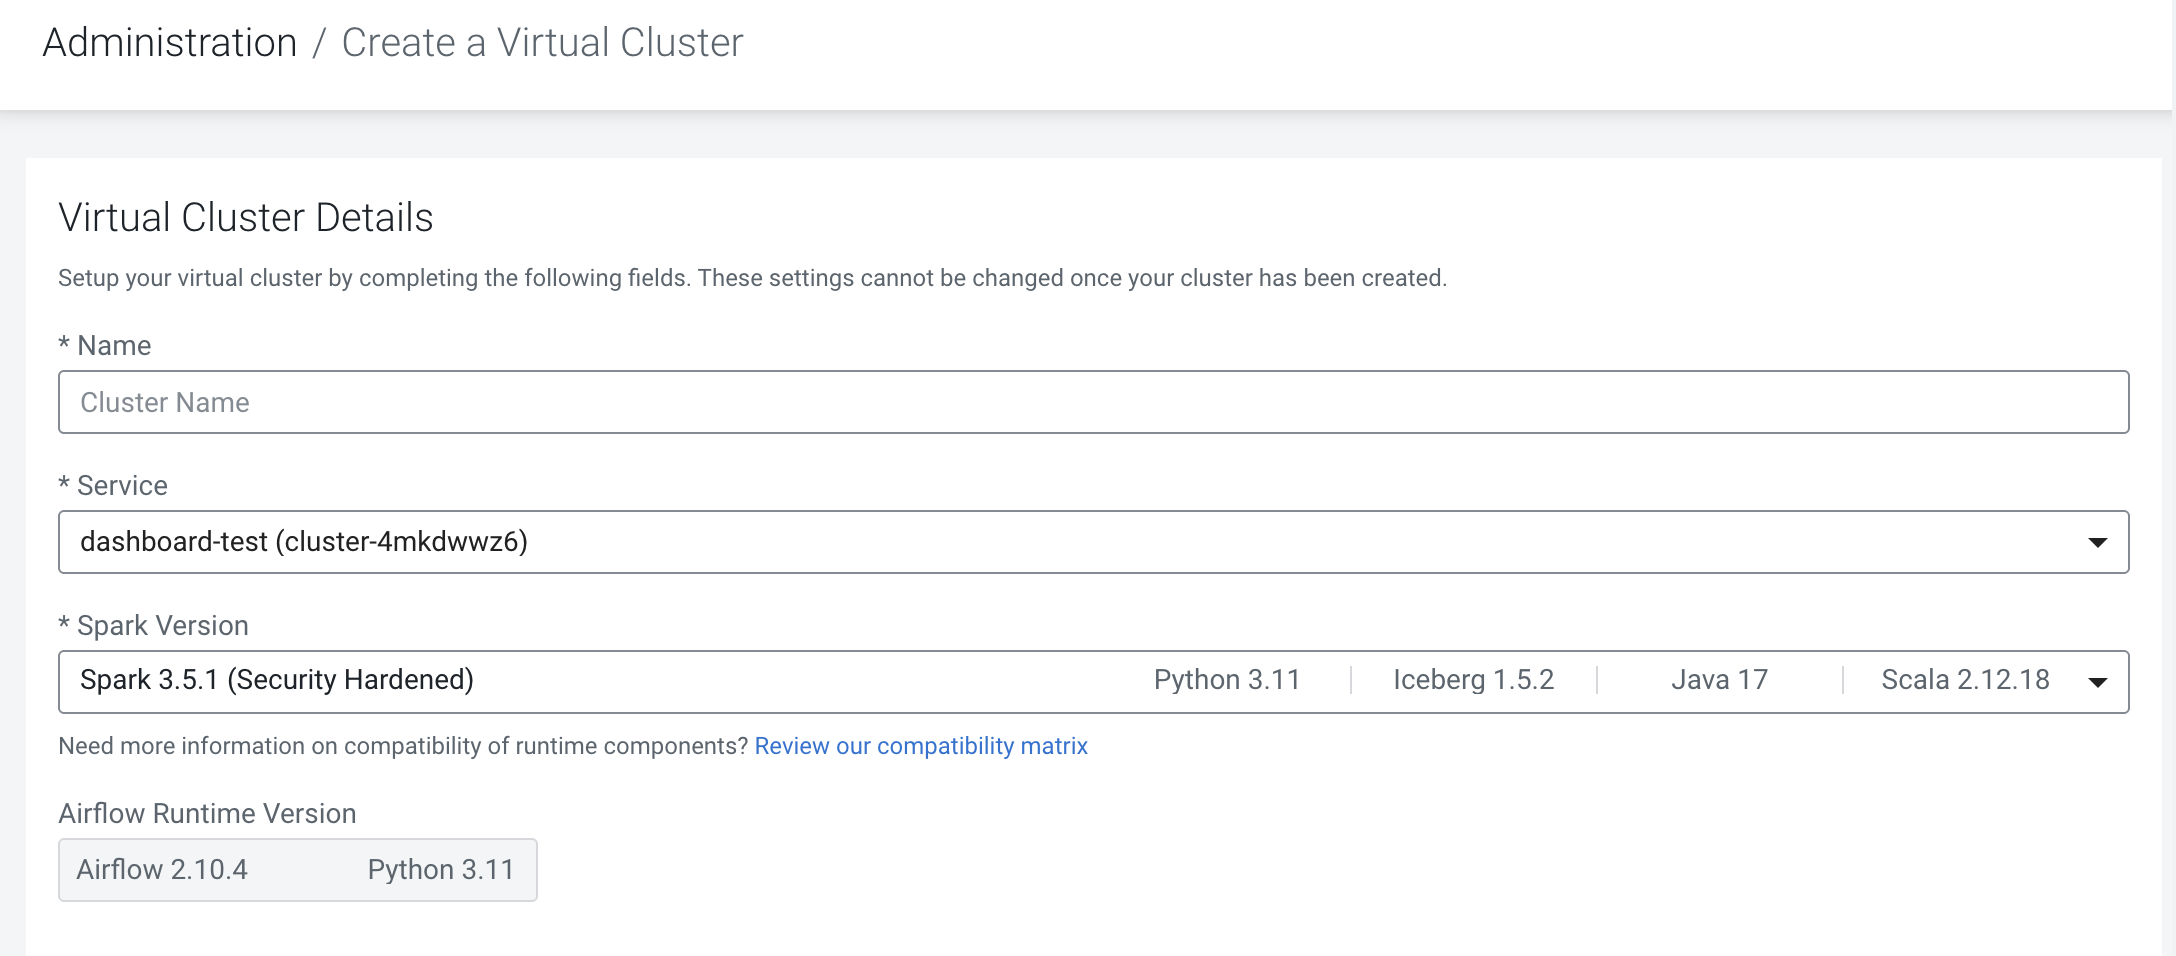Click the Virtual Cluster Details heading
The image size is (2176, 956).
pyautogui.click(x=246, y=218)
